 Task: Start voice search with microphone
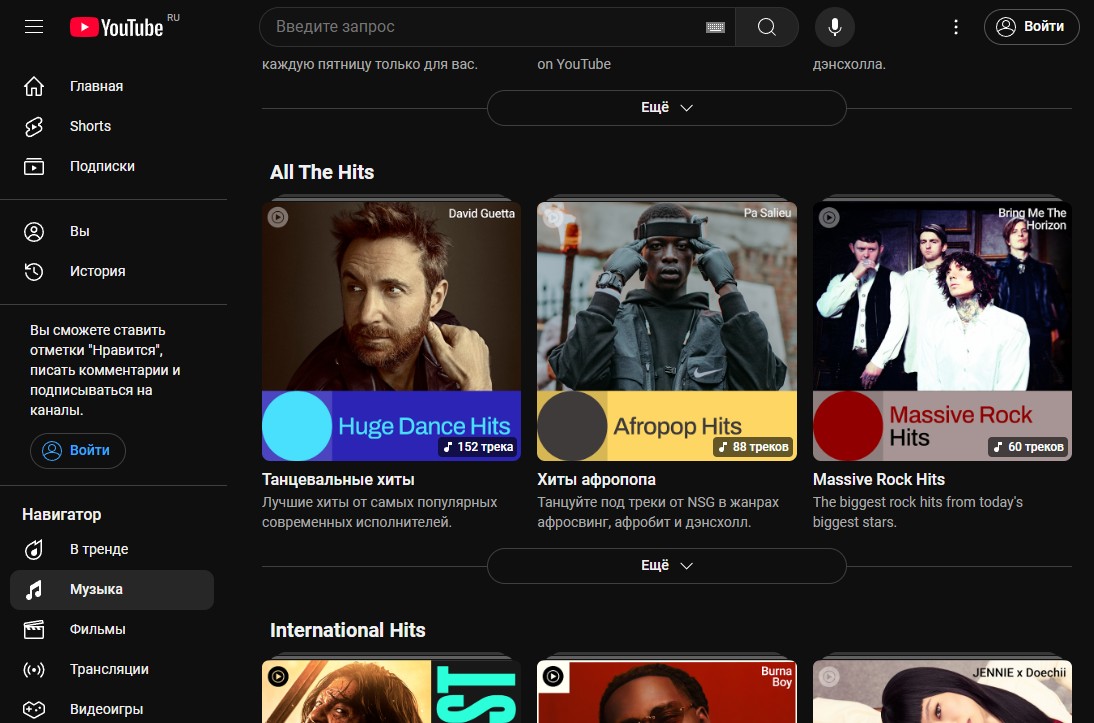pyautogui.click(x=835, y=27)
